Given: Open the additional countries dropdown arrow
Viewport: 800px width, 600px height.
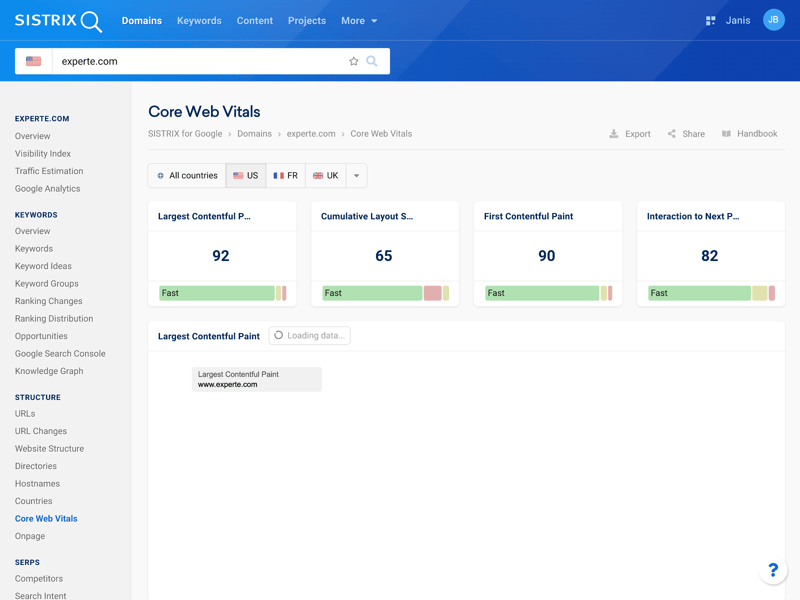Looking at the screenshot, I should tap(356, 176).
